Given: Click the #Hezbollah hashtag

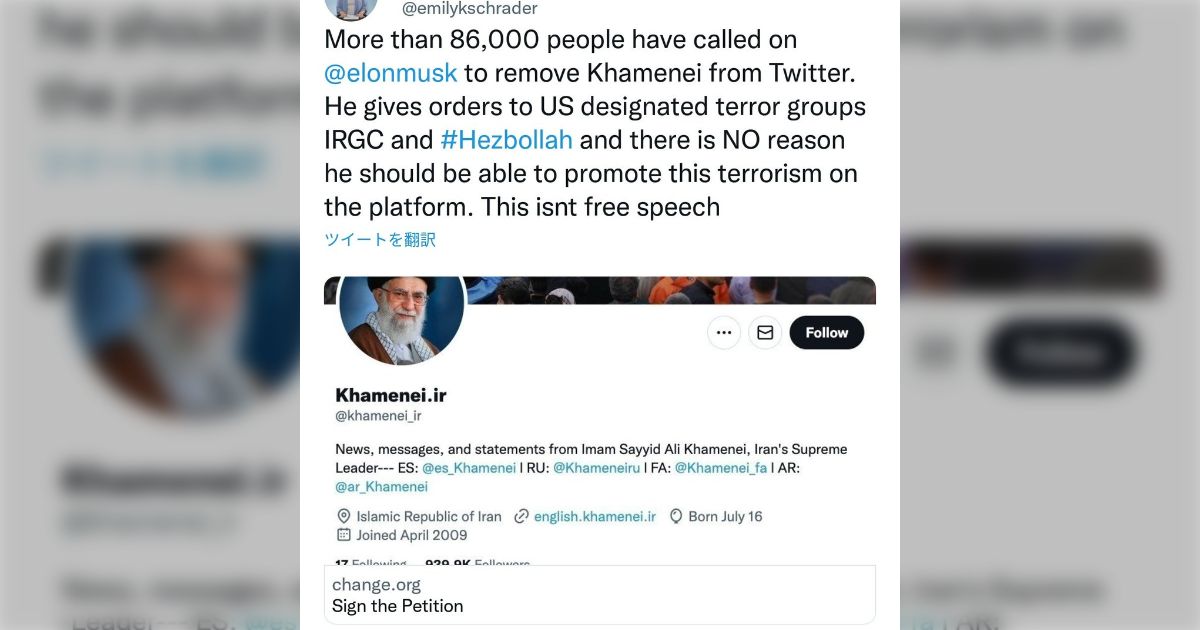Looking at the screenshot, I should [x=506, y=139].
